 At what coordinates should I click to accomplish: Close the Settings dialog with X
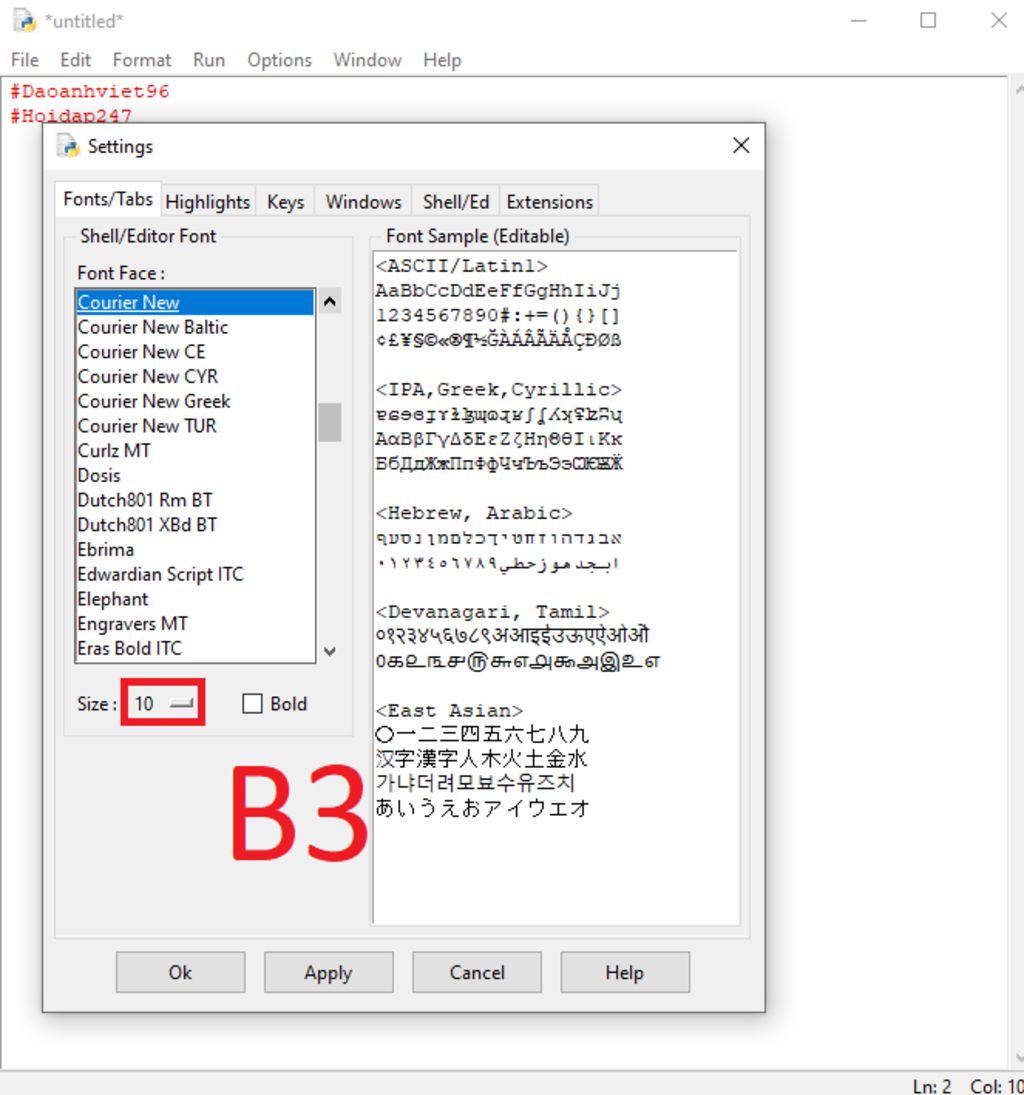tap(740, 146)
